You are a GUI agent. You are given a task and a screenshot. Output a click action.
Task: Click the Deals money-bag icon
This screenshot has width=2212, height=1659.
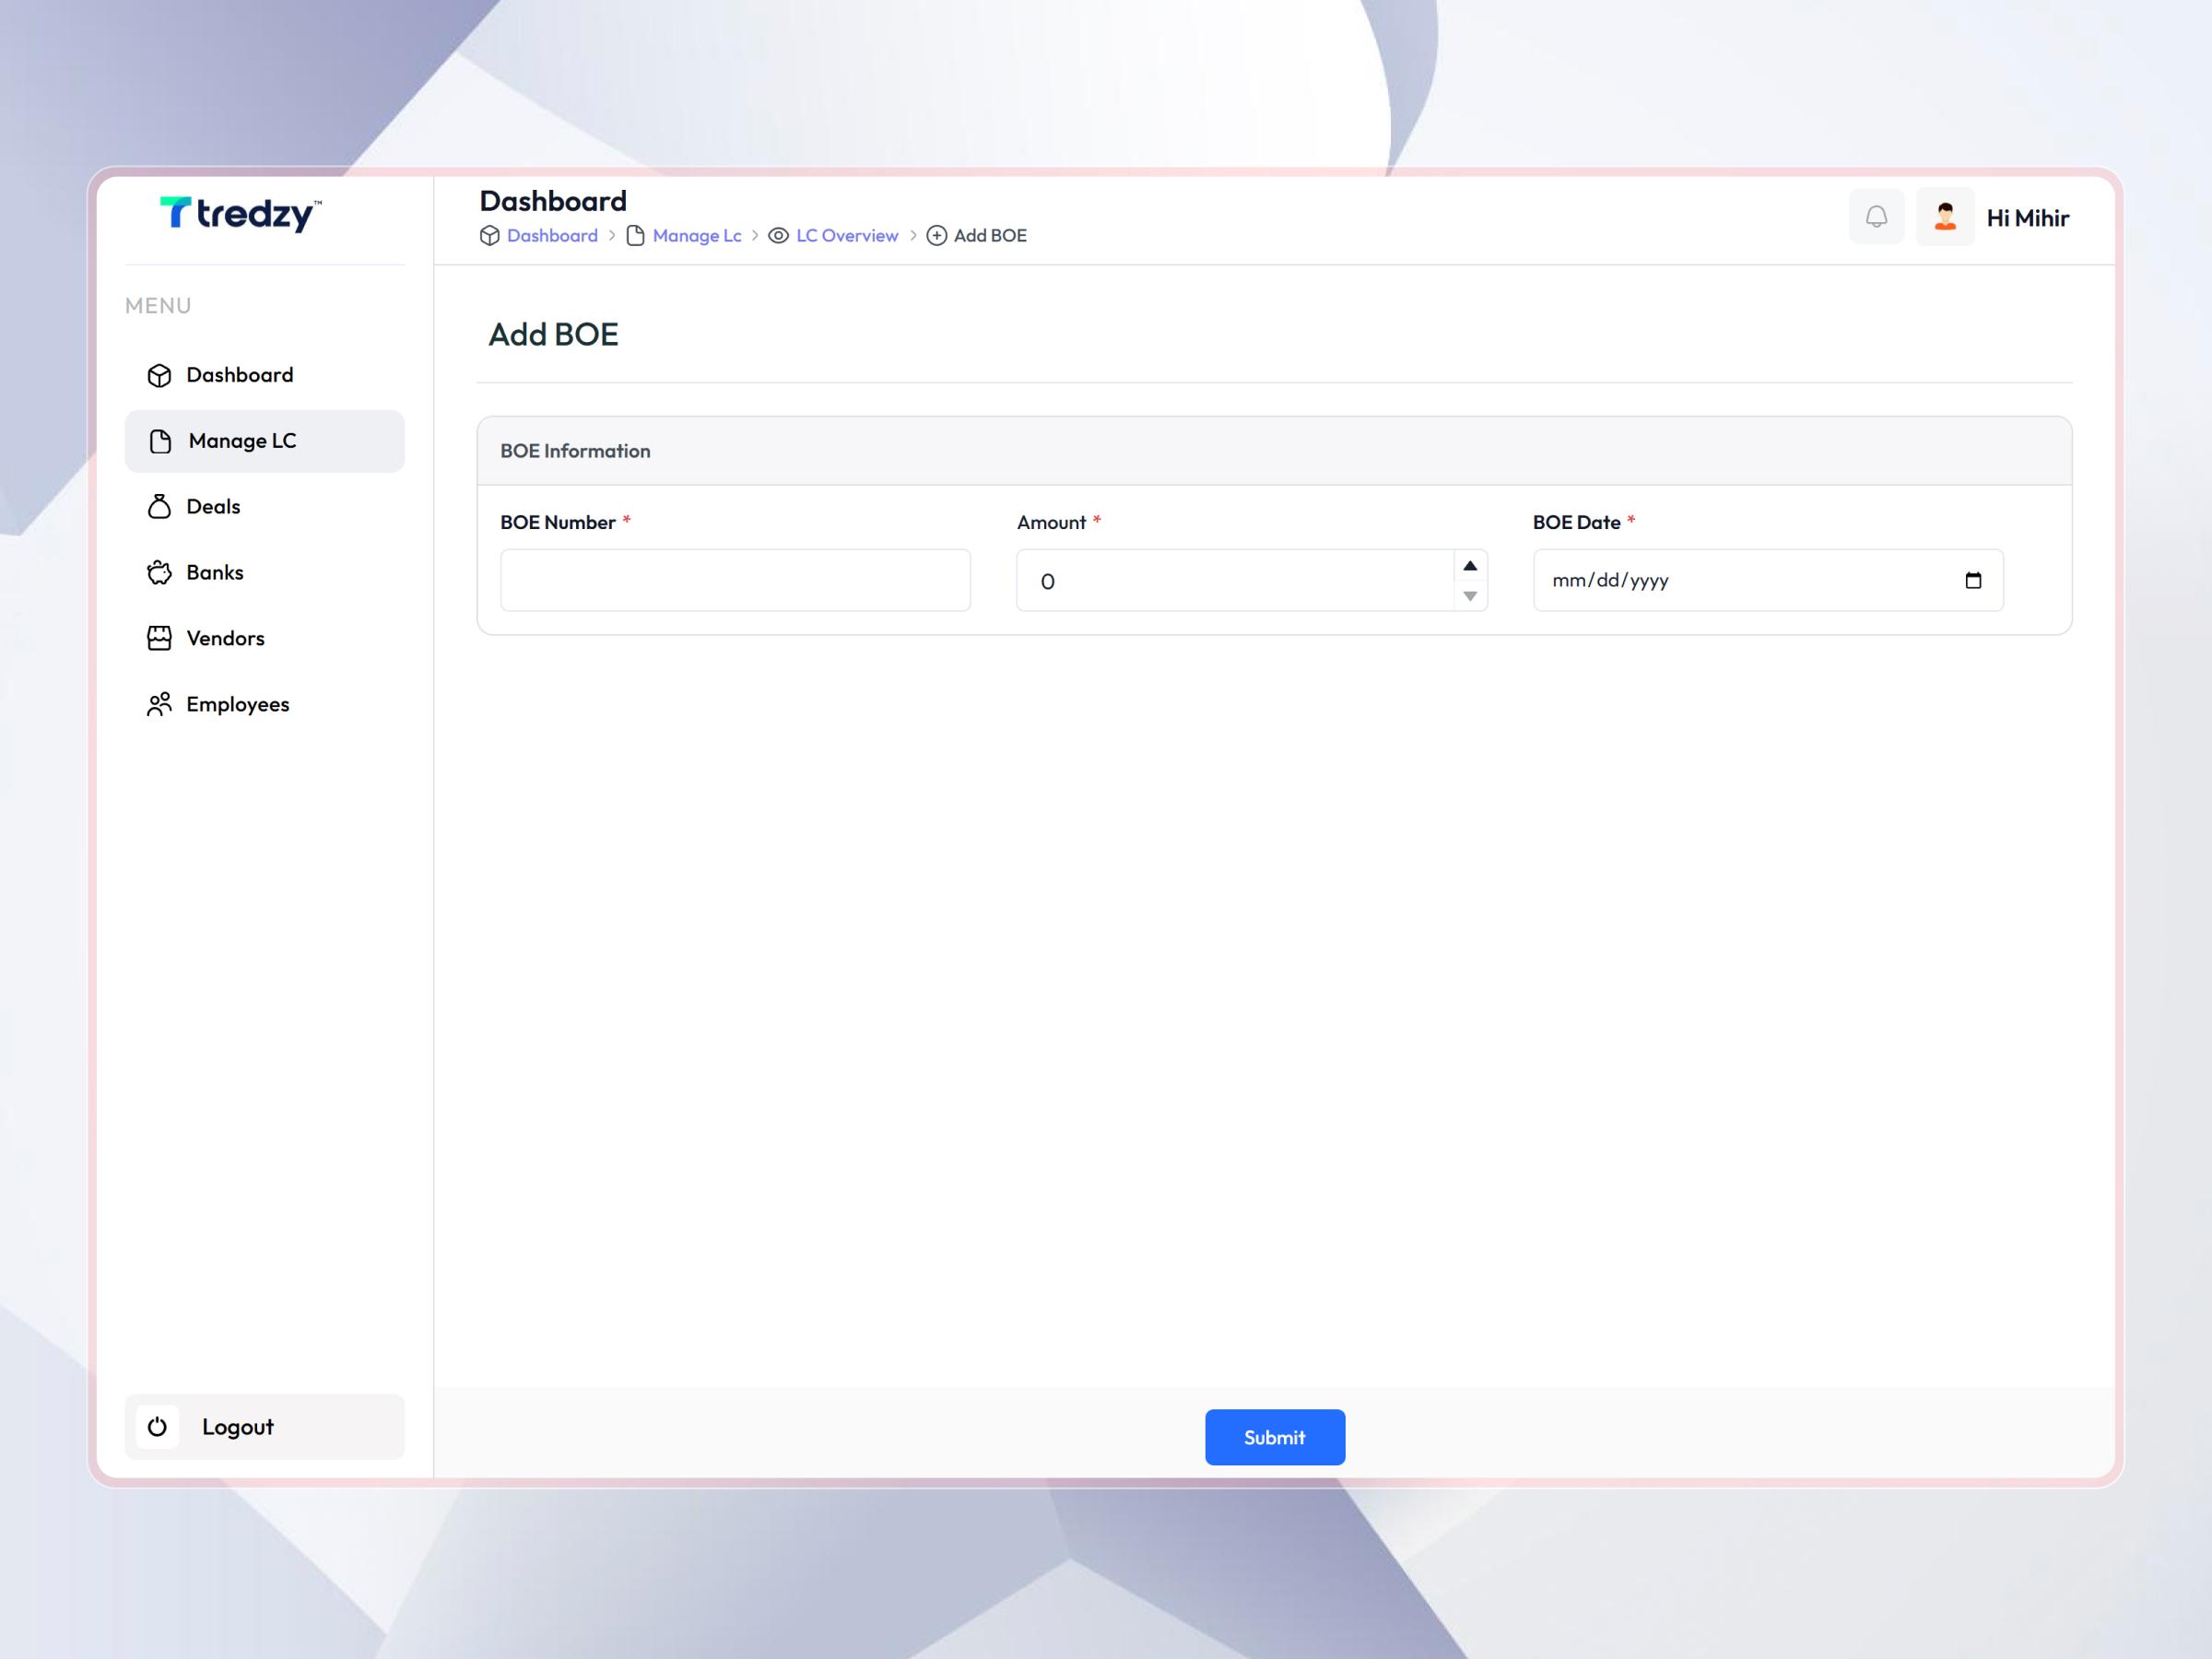pos(160,506)
